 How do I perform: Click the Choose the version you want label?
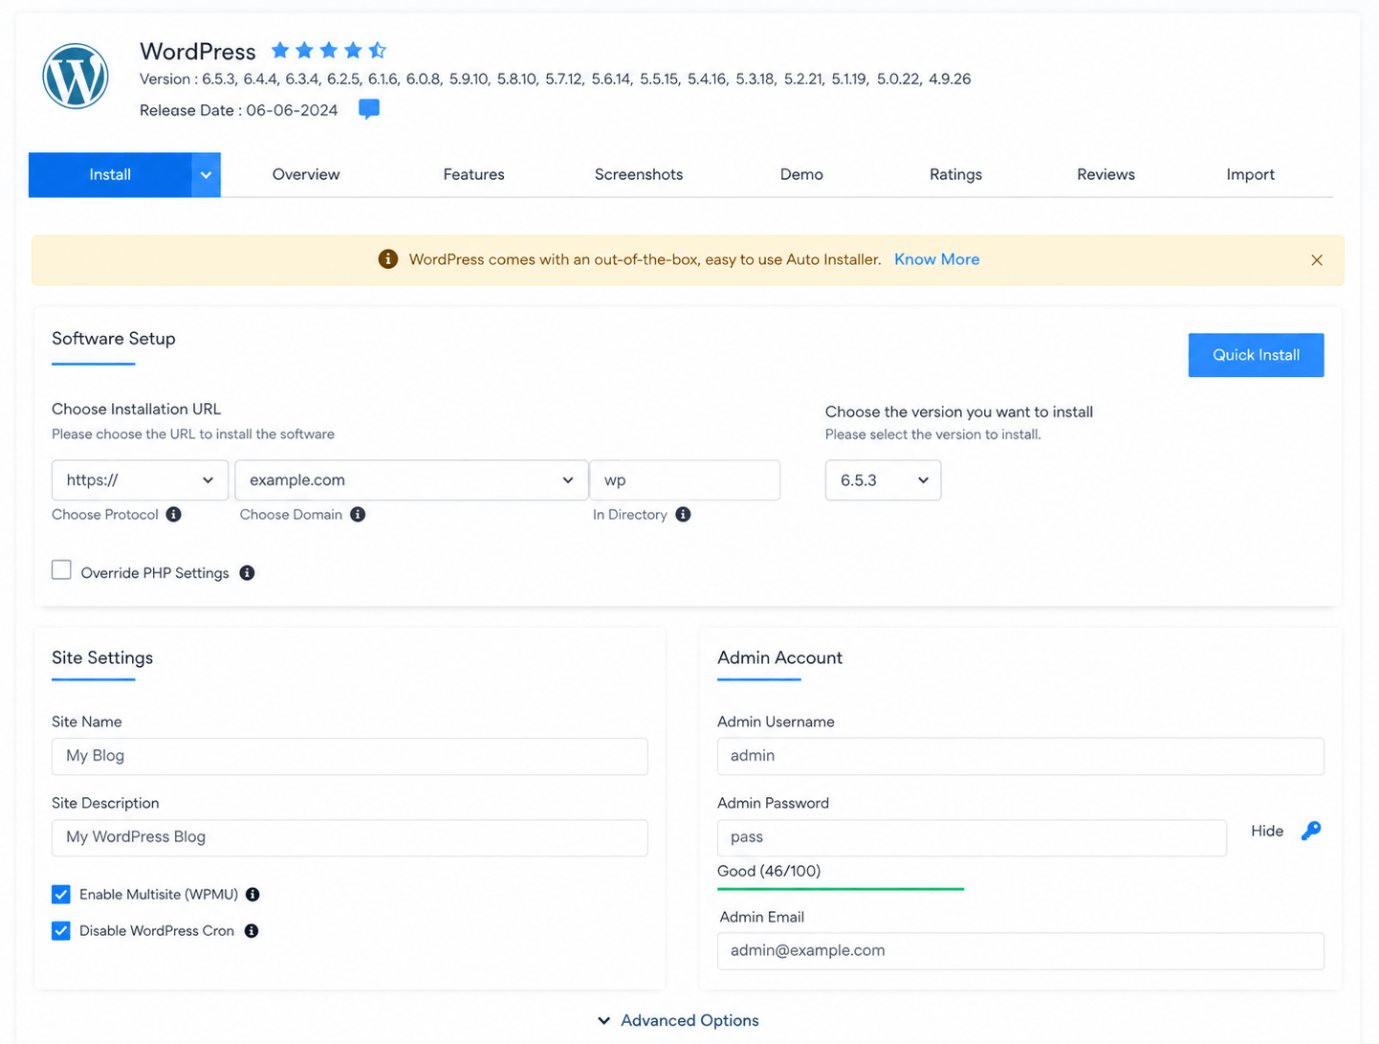pyautogui.click(x=959, y=412)
